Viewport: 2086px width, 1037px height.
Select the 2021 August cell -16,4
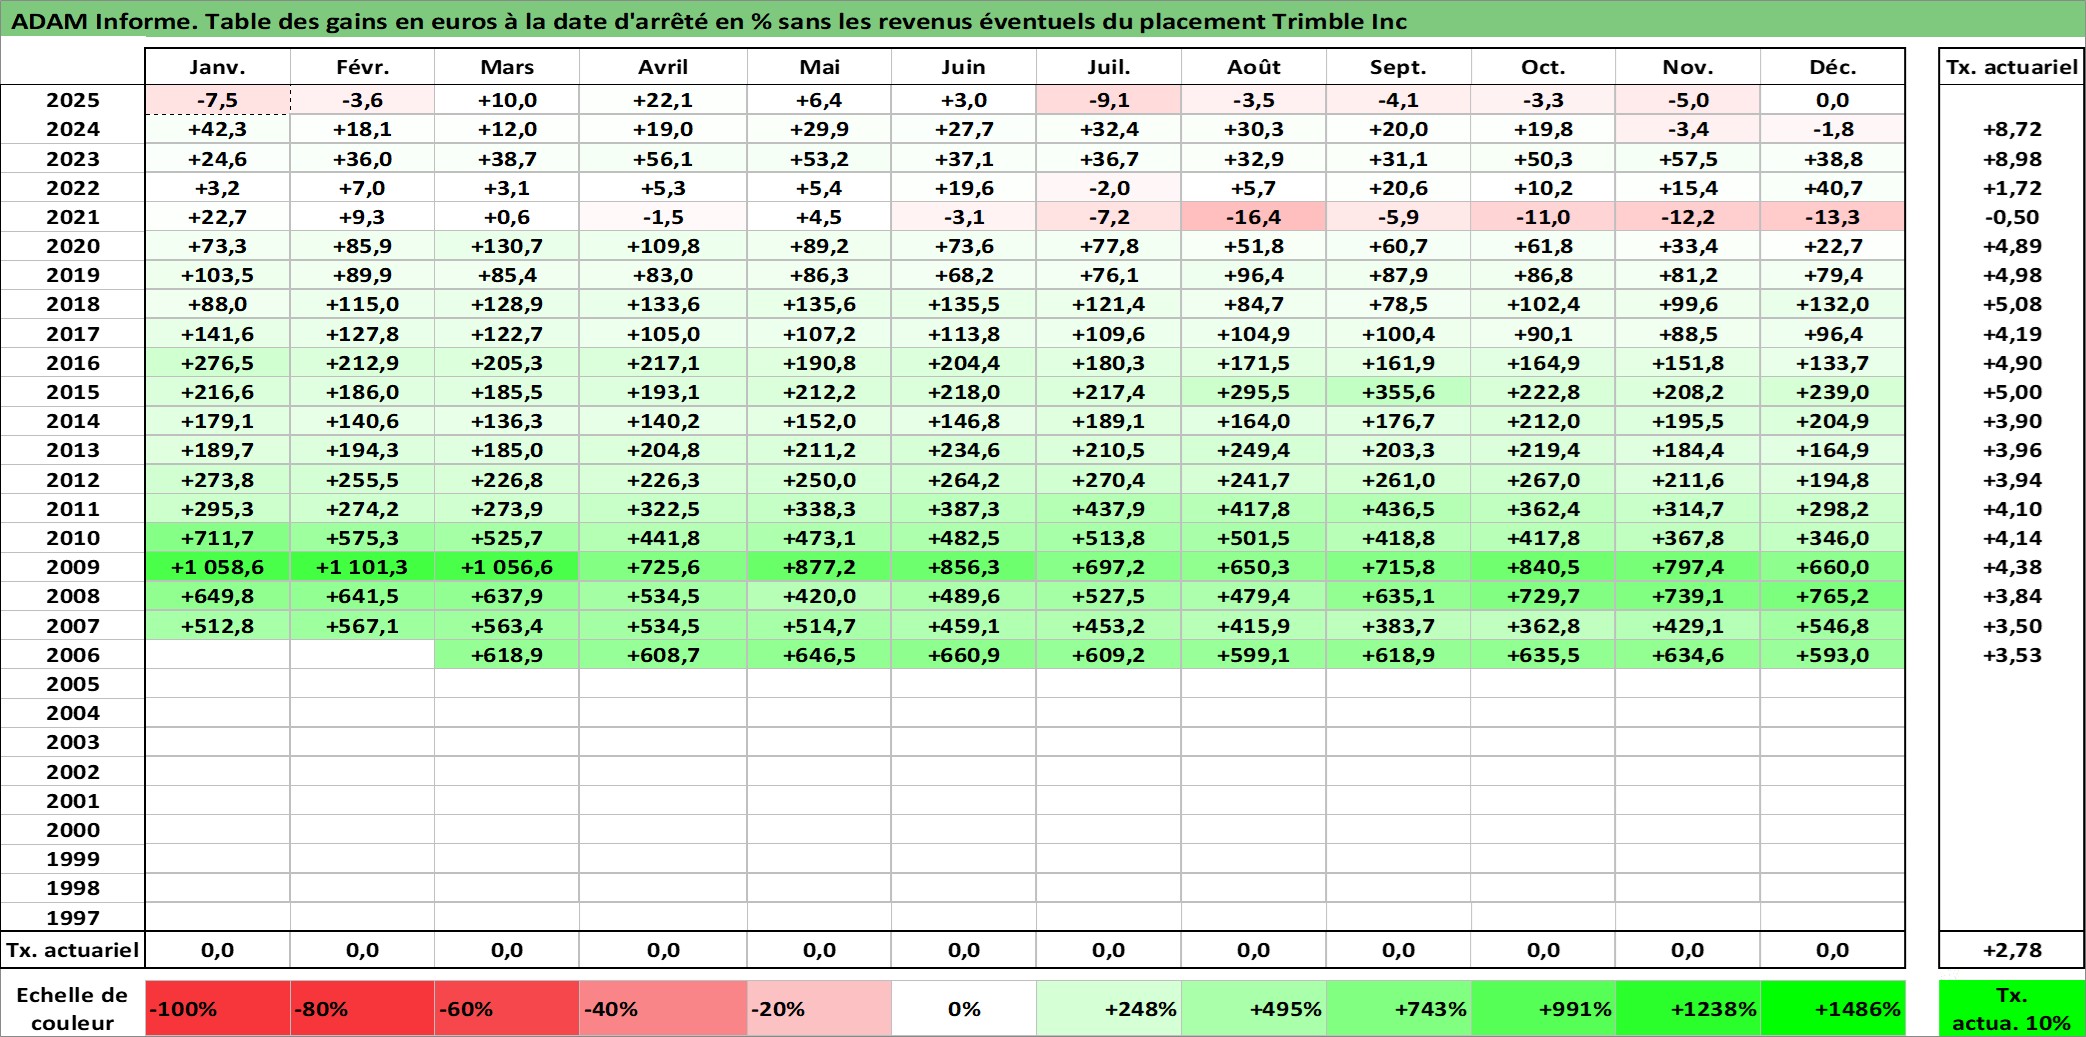(1253, 217)
